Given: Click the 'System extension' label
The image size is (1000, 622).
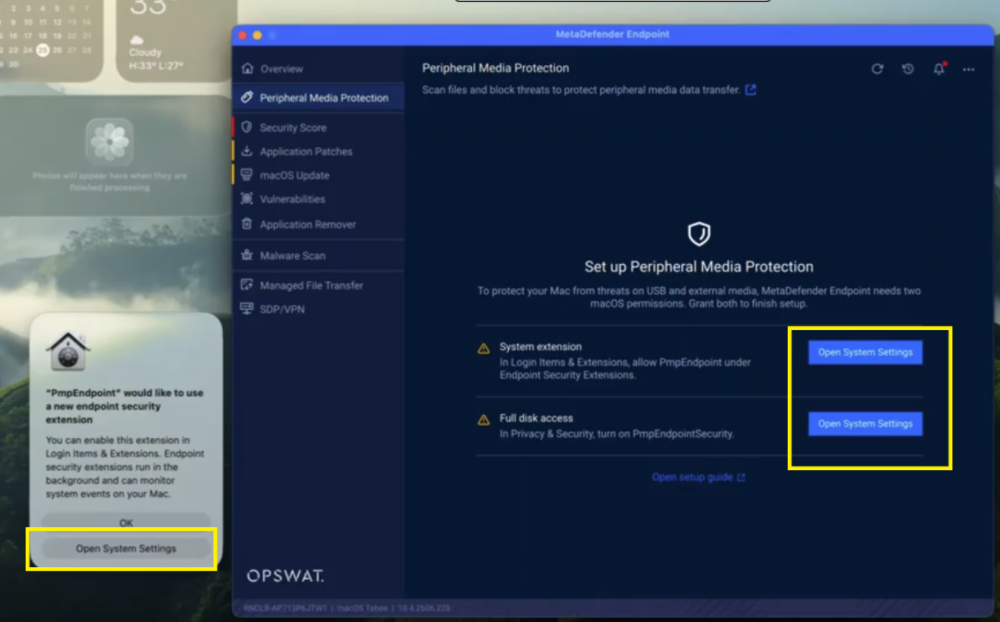Looking at the screenshot, I should pos(540,346).
